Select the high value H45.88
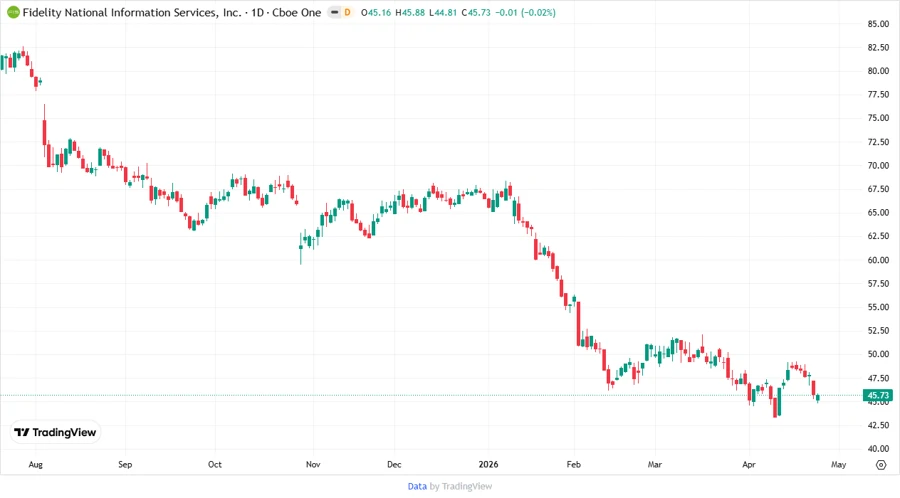900x498 pixels. click(410, 12)
